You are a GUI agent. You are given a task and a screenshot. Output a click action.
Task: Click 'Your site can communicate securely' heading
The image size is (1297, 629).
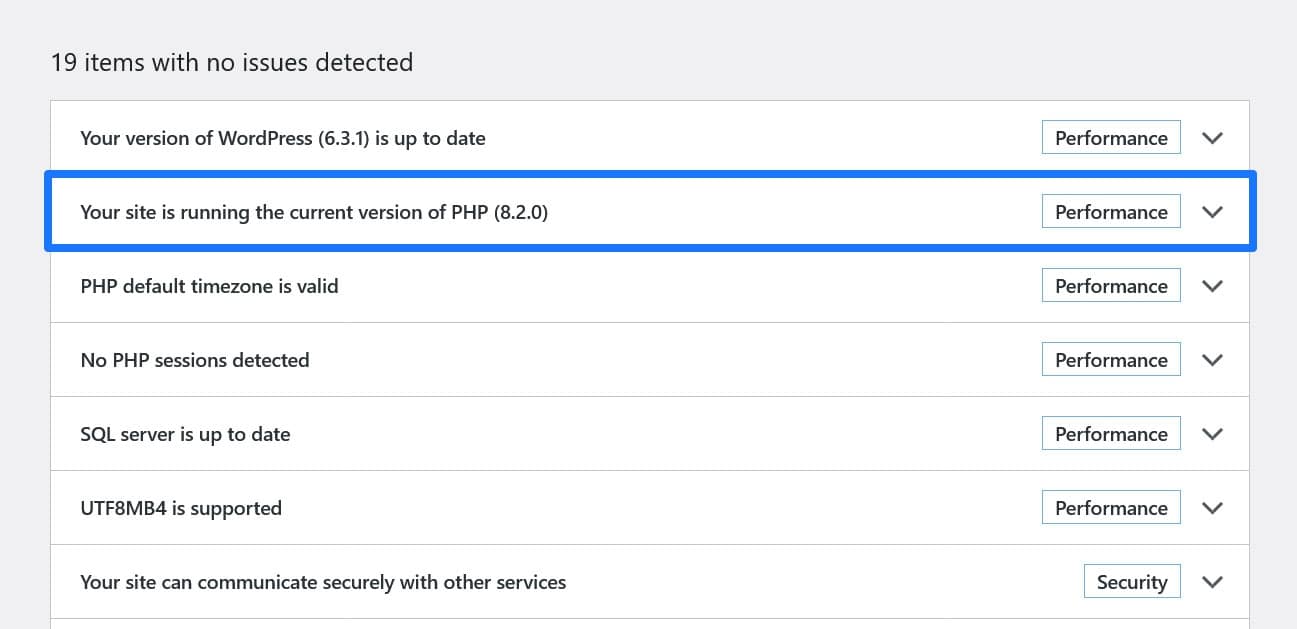(323, 582)
